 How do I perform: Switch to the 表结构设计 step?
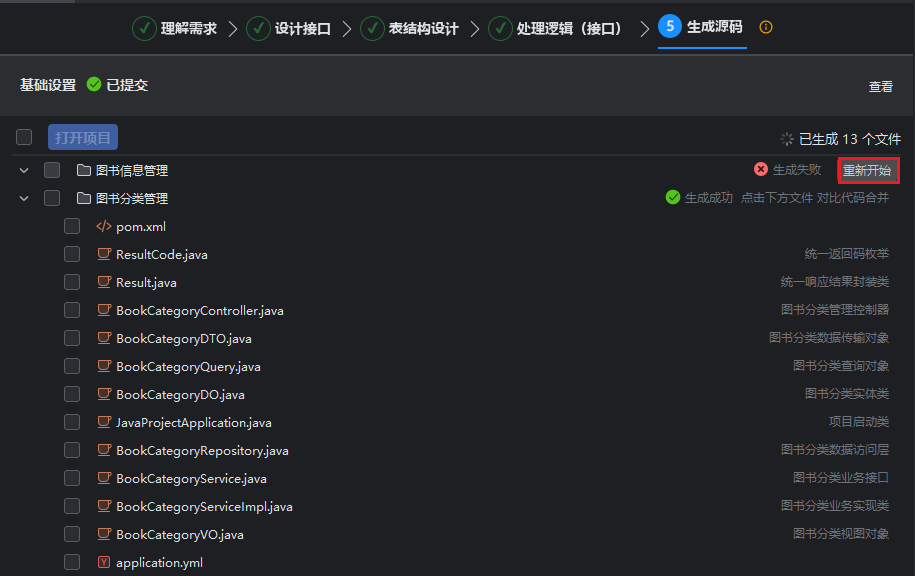coord(410,29)
